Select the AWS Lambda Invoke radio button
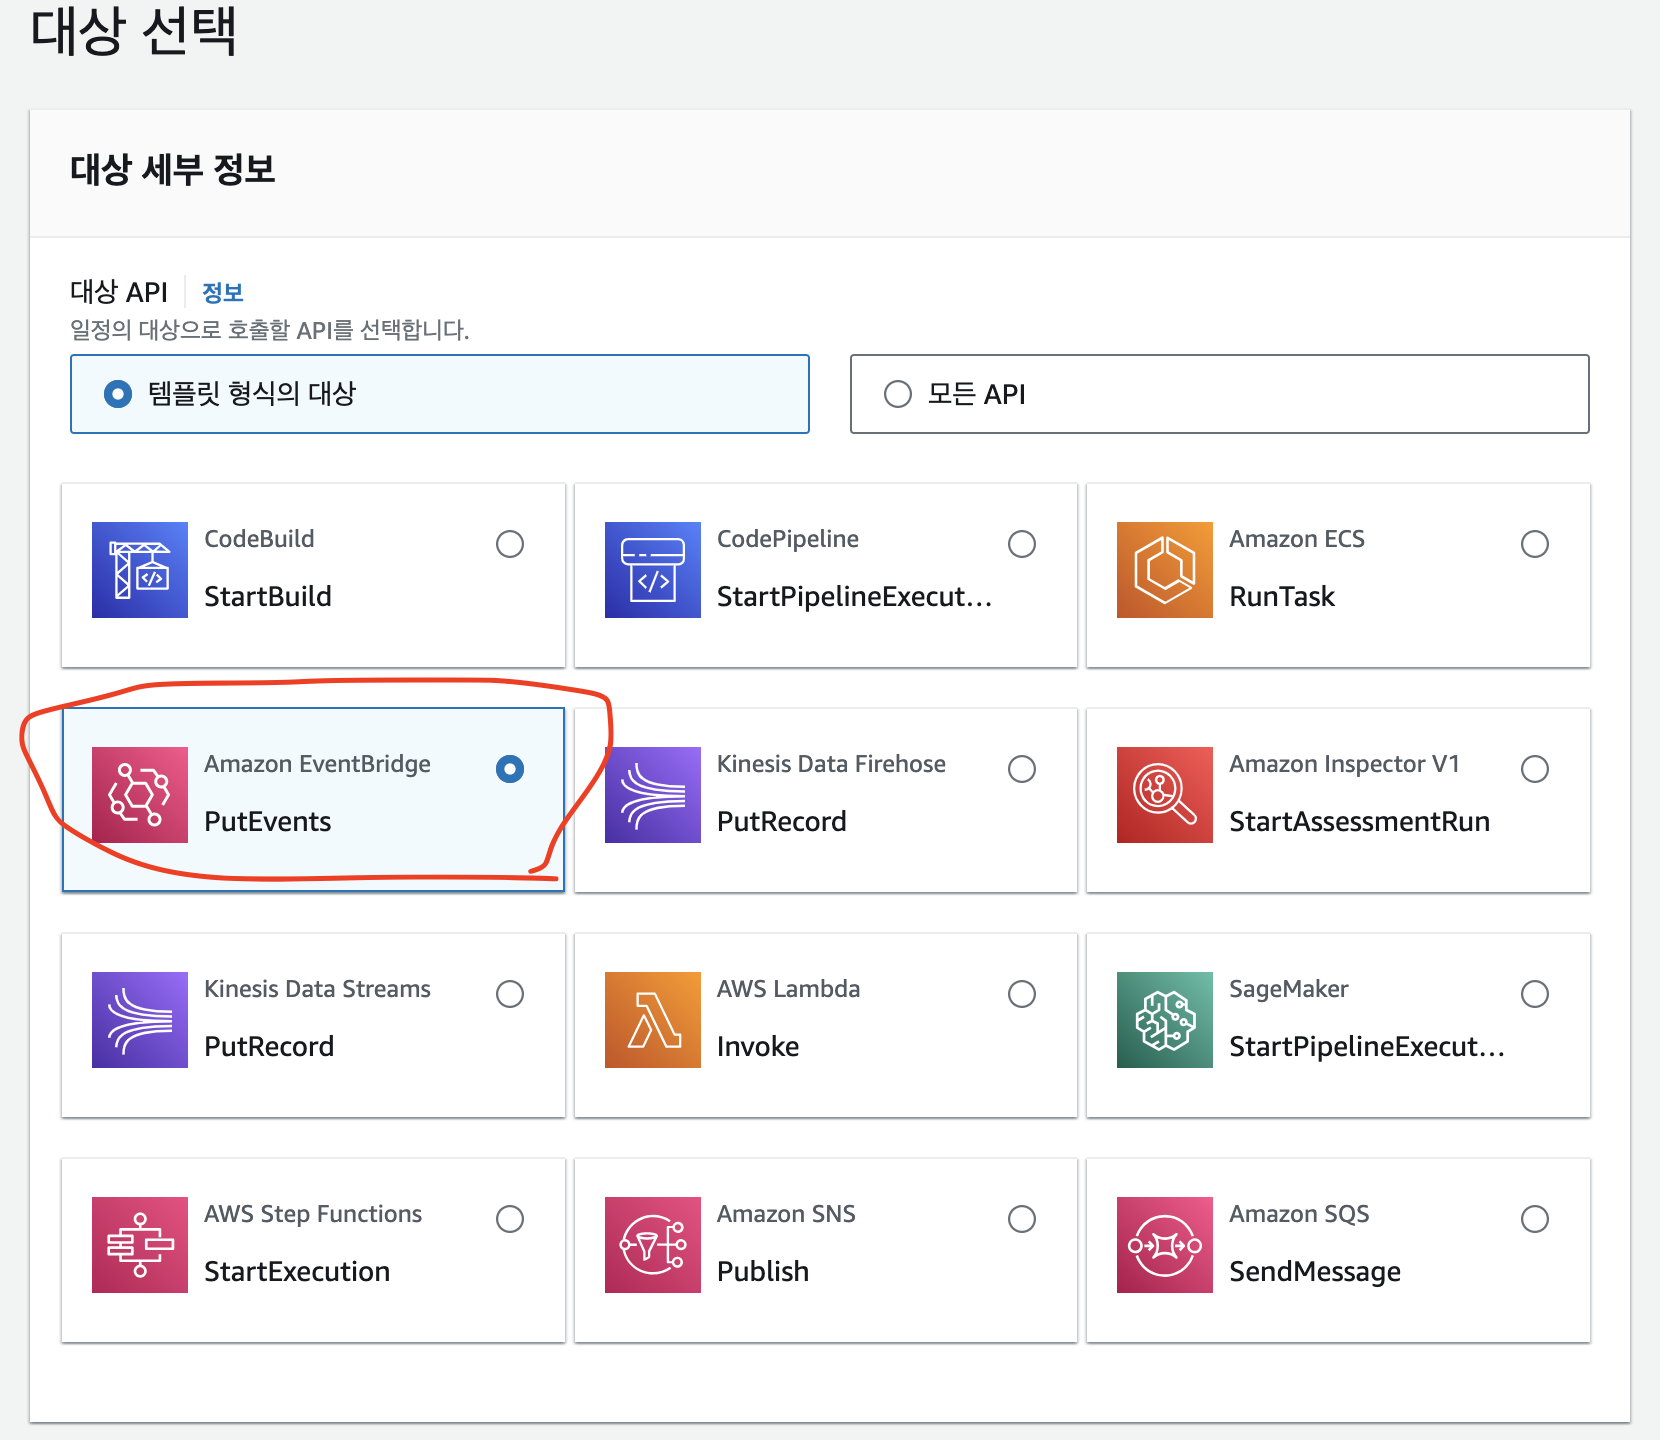Screen dimensions: 1660x1440 tap(1022, 994)
